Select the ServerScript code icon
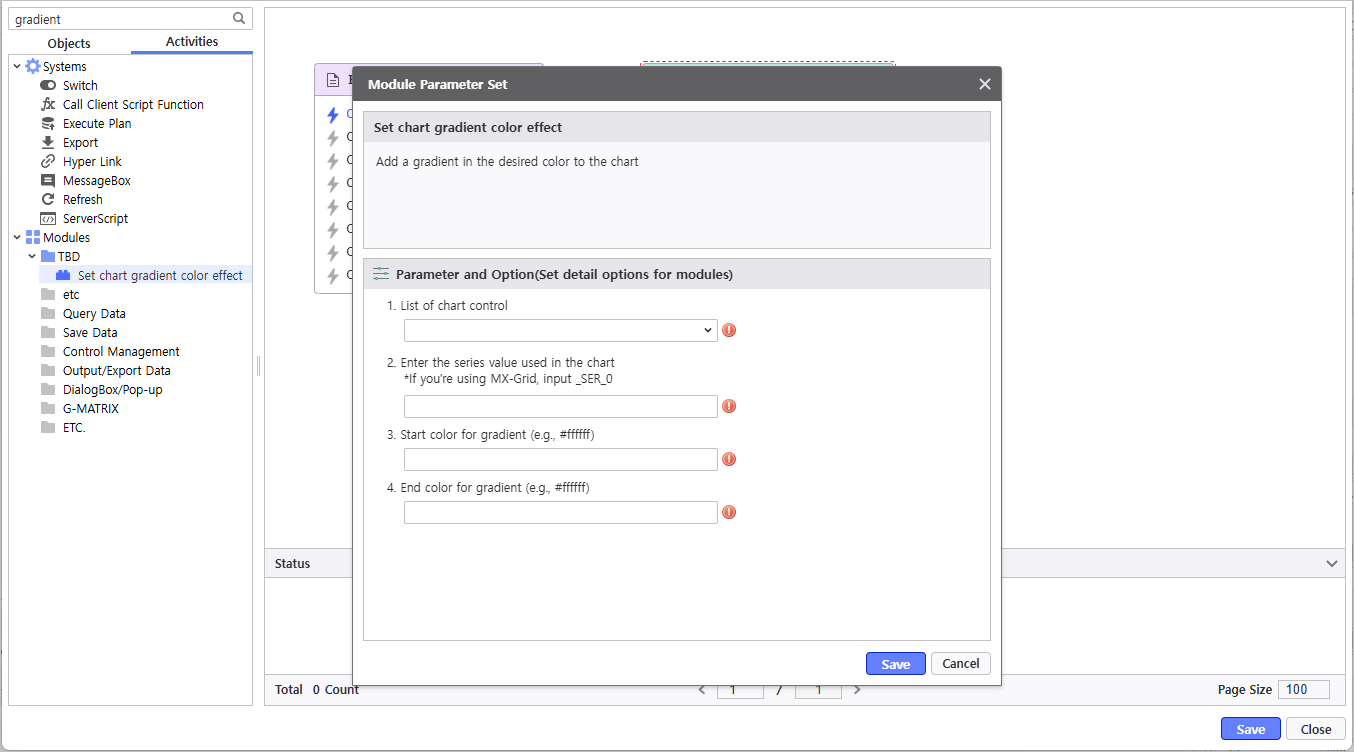The height and width of the screenshot is (752, 1354). pyautogui.click(x=48, y=219)
